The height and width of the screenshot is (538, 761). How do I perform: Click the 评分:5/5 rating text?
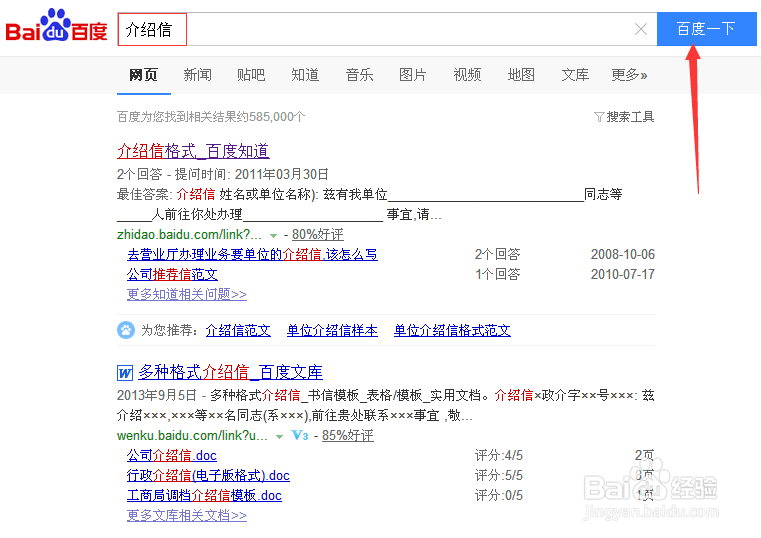coord(499,475)
